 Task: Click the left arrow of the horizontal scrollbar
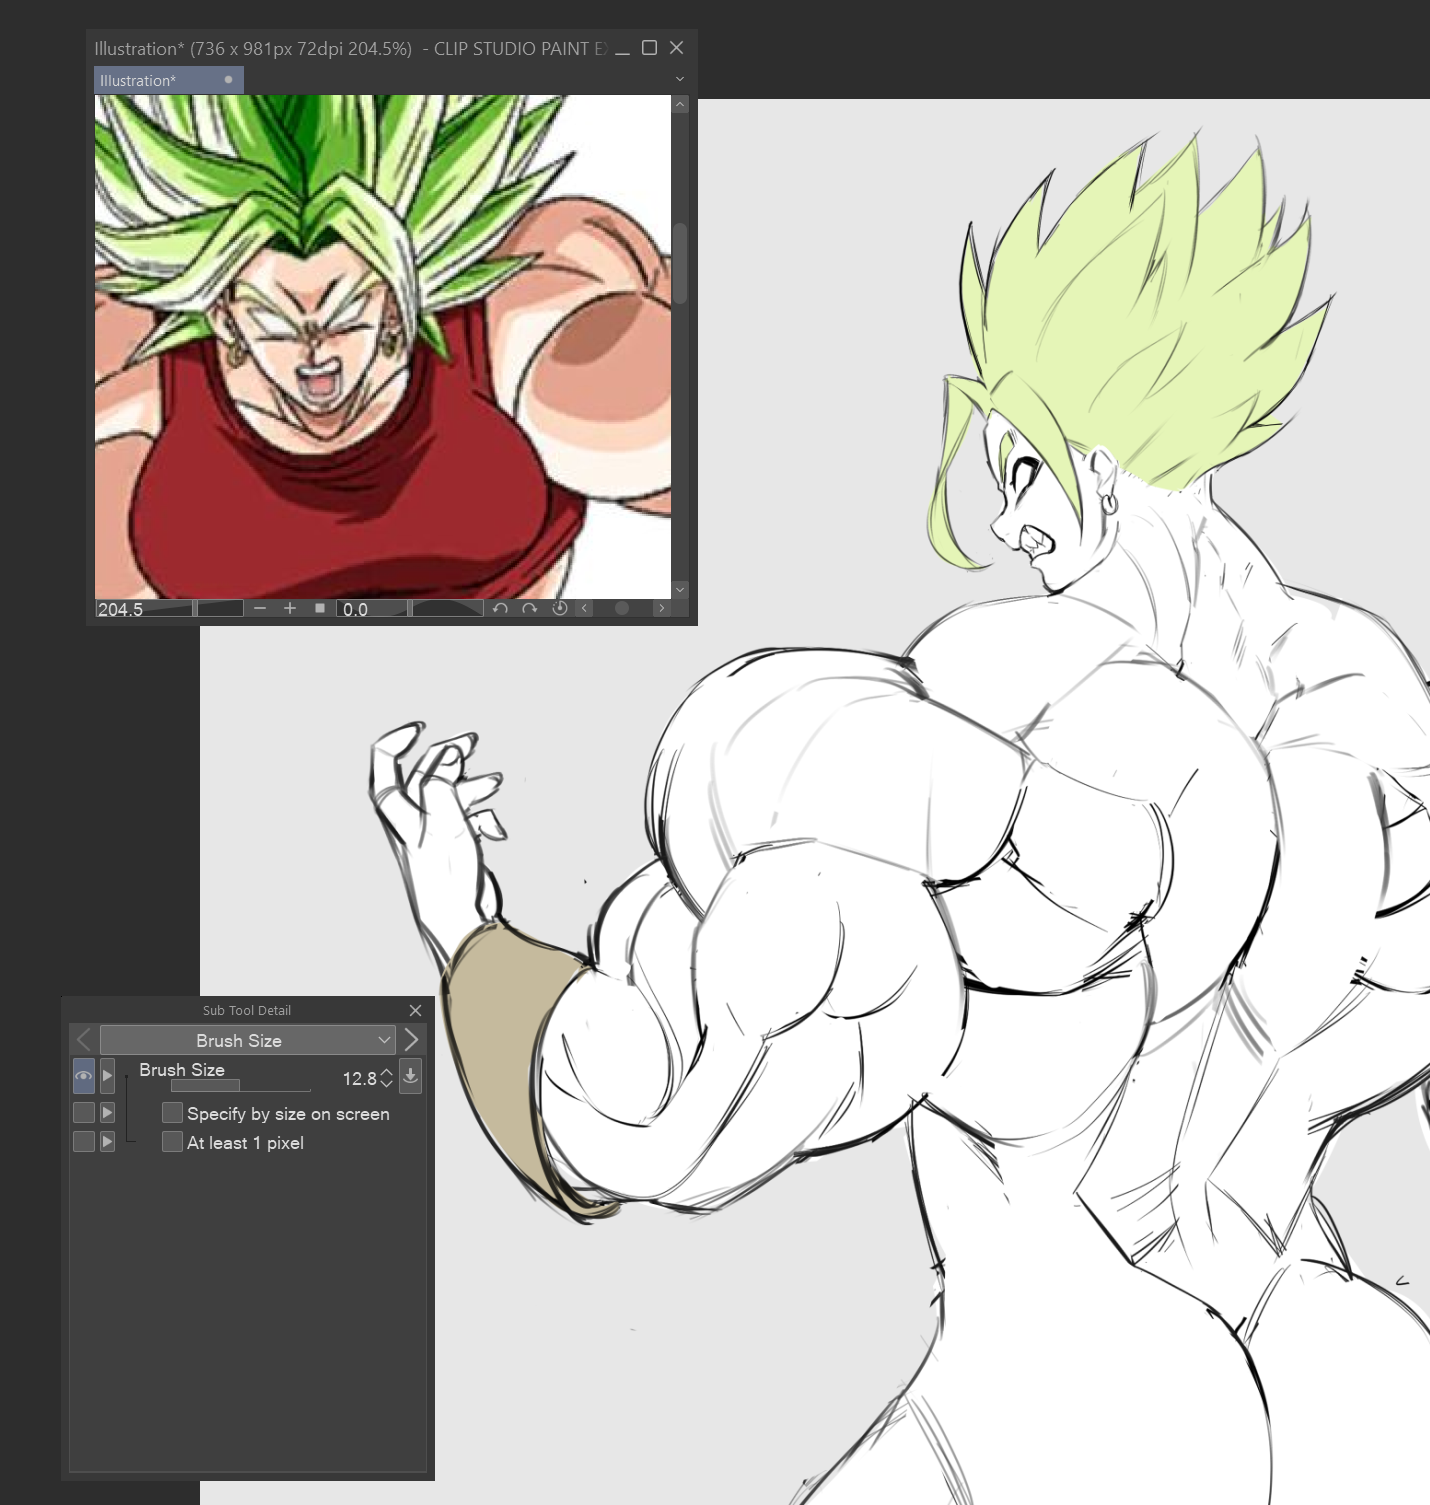[x=585, y=608]
